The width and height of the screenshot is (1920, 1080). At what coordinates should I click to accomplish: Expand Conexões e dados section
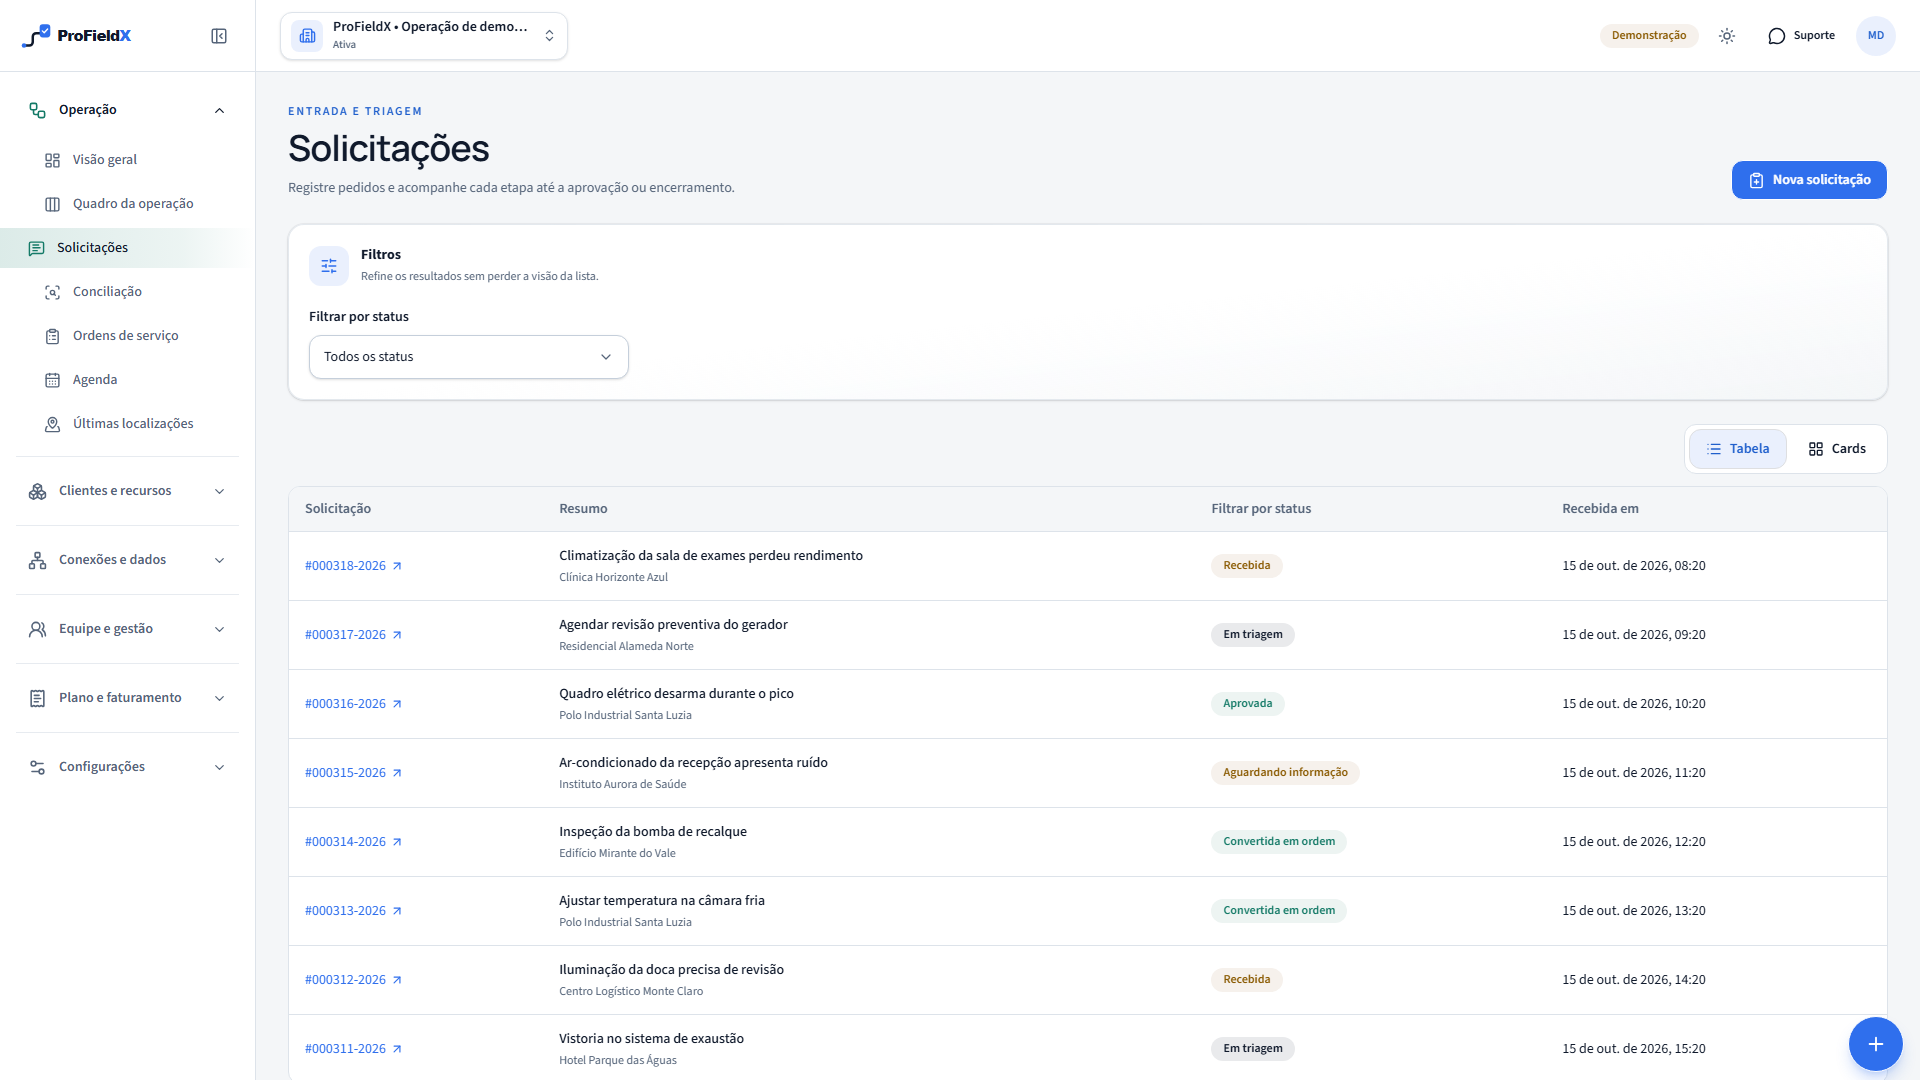pyautogui.click(x=128, y=560)
